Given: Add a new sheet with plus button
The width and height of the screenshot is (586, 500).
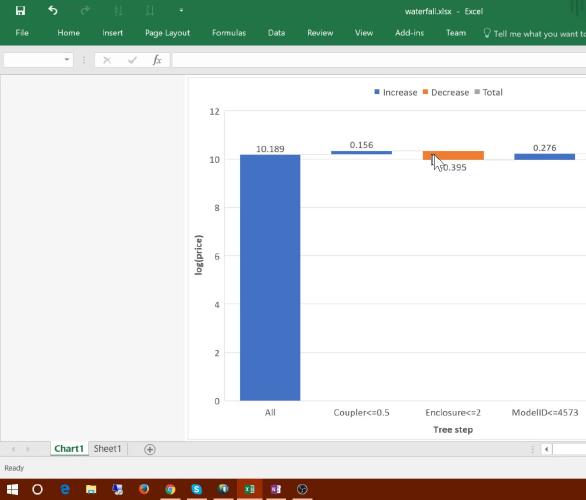Looking at the screenshot, I should pos(149,449).
